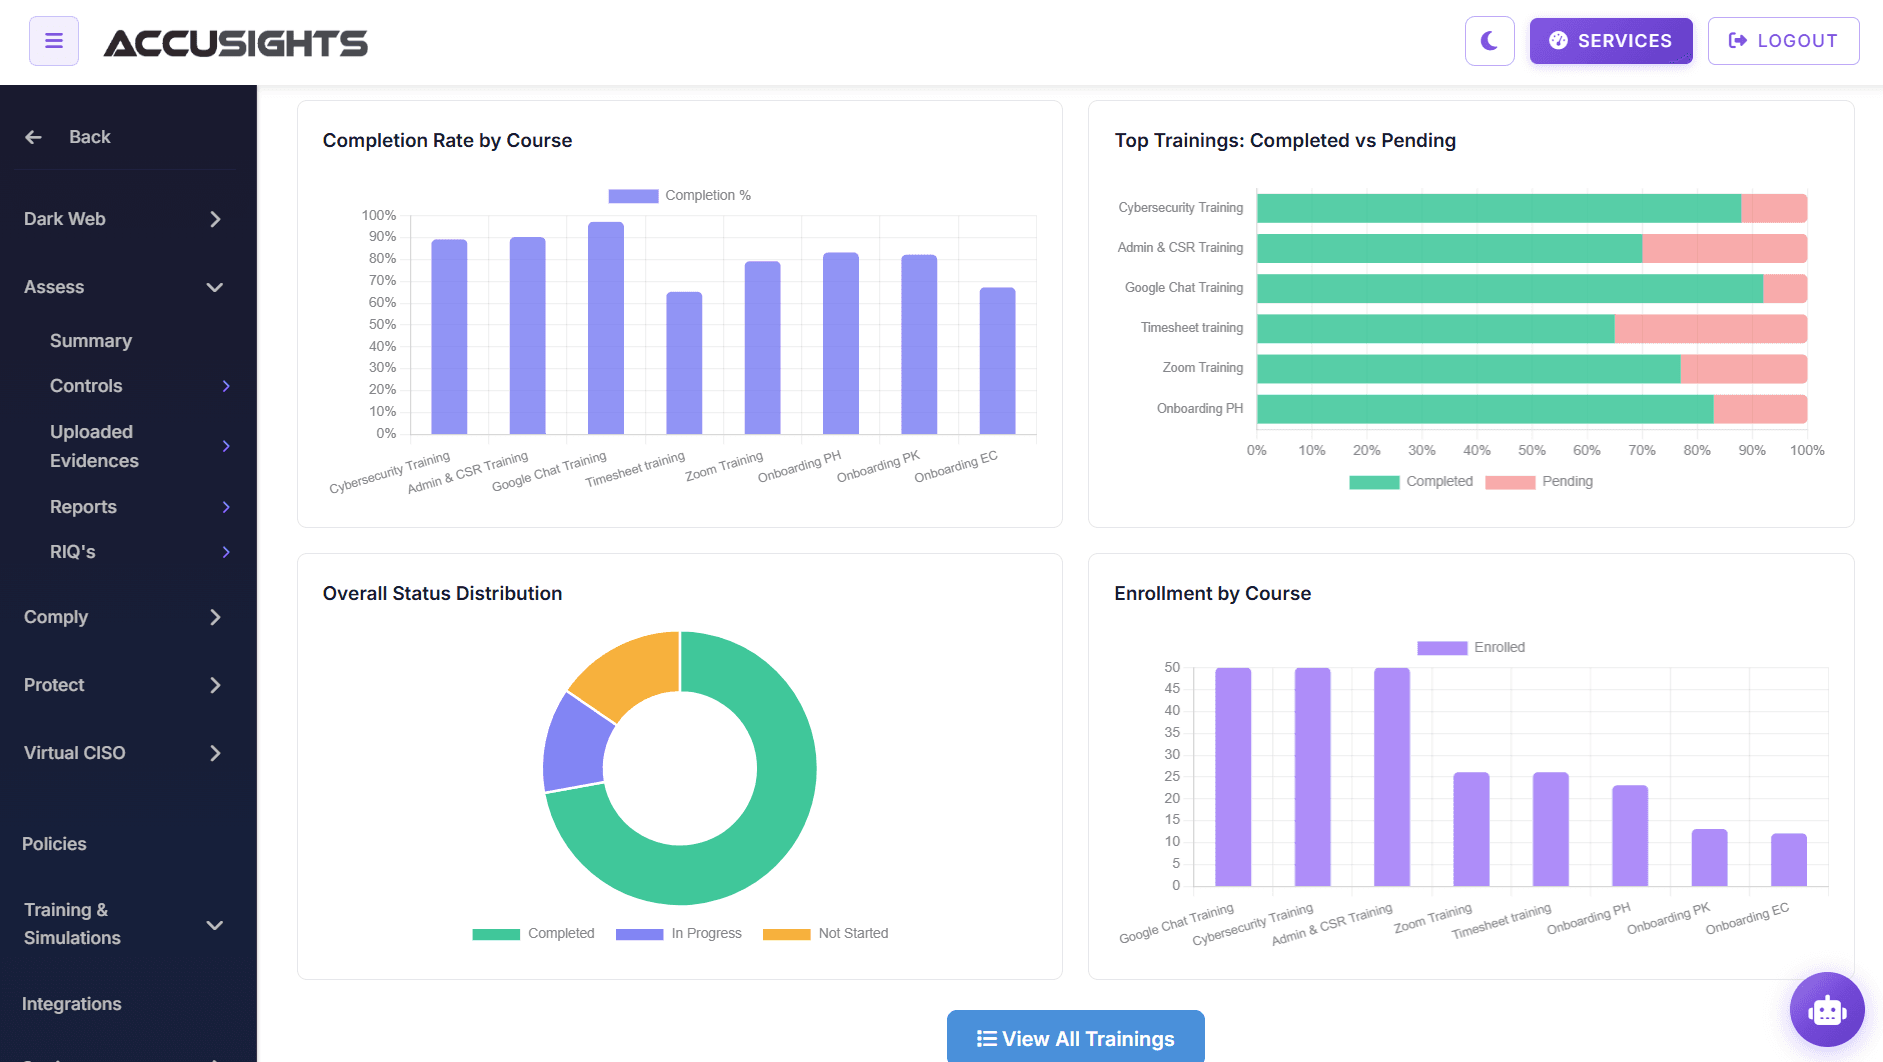The image size is (1883, 1062).
Task: Expand the Dark Web menu chevron
Action: coord(215,219)
